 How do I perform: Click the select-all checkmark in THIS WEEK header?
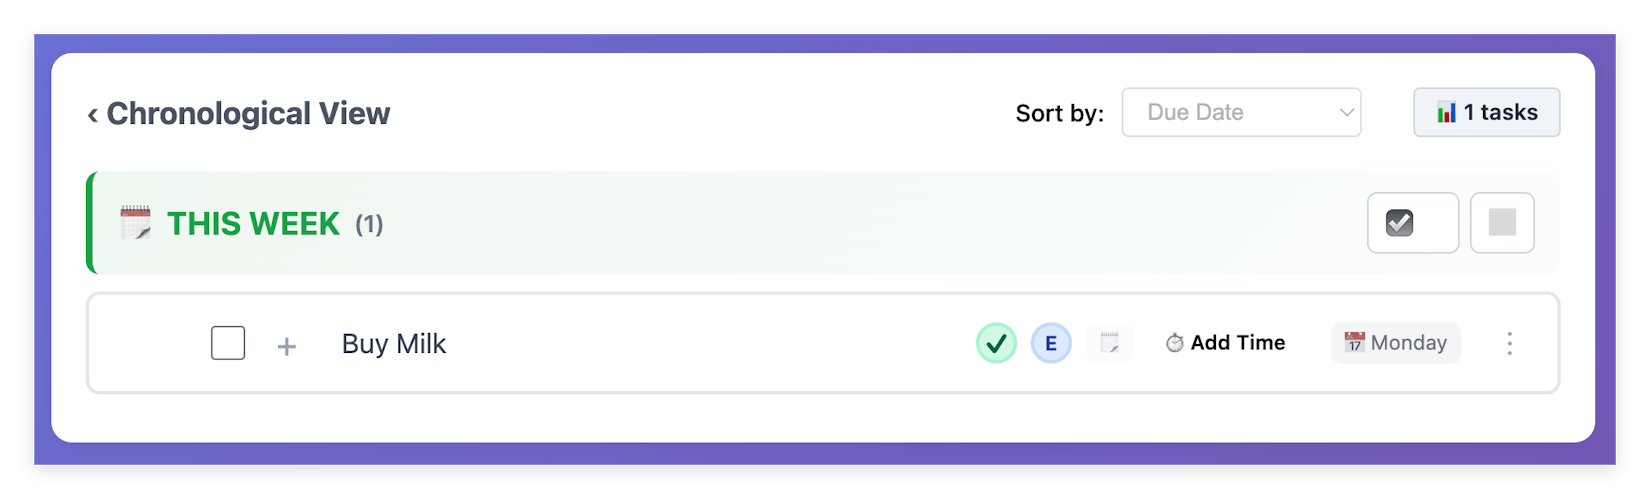(1400, 223)
